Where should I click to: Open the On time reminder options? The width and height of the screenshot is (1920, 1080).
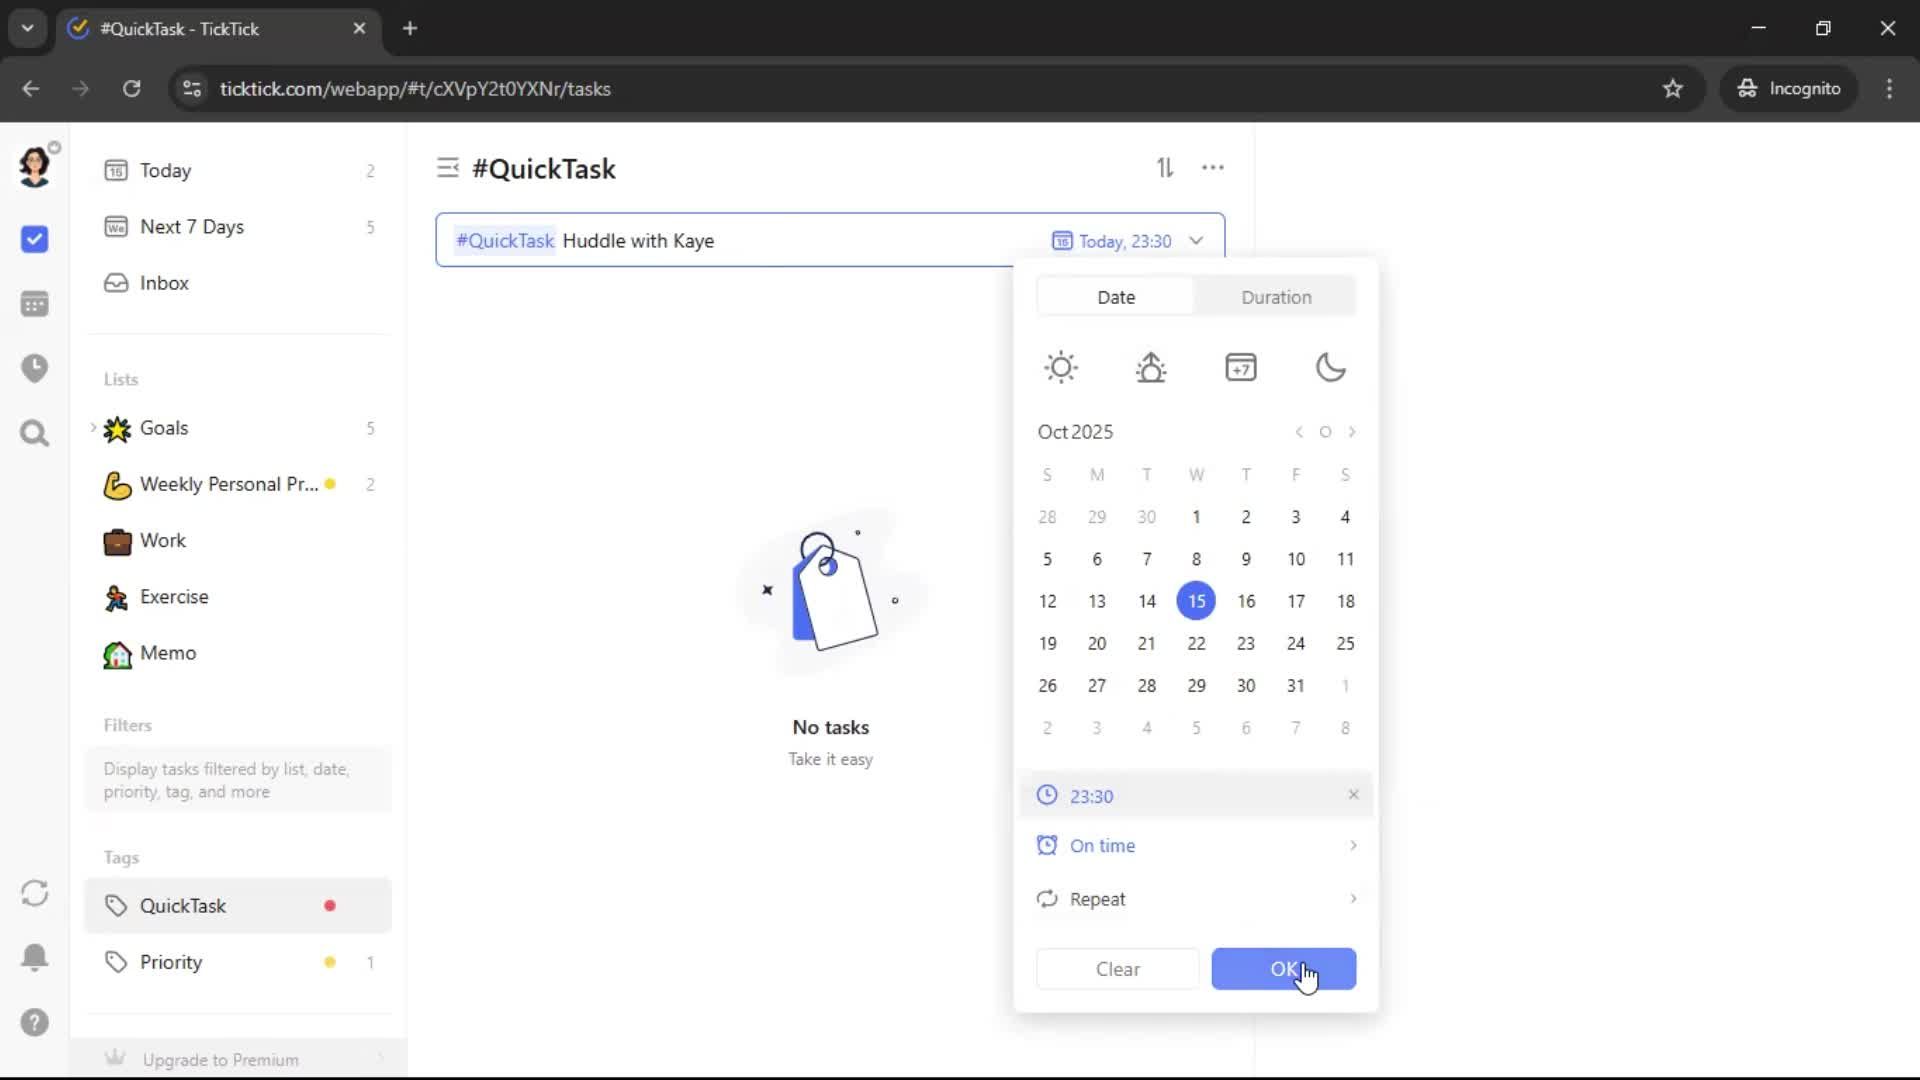coord(1196,846)
